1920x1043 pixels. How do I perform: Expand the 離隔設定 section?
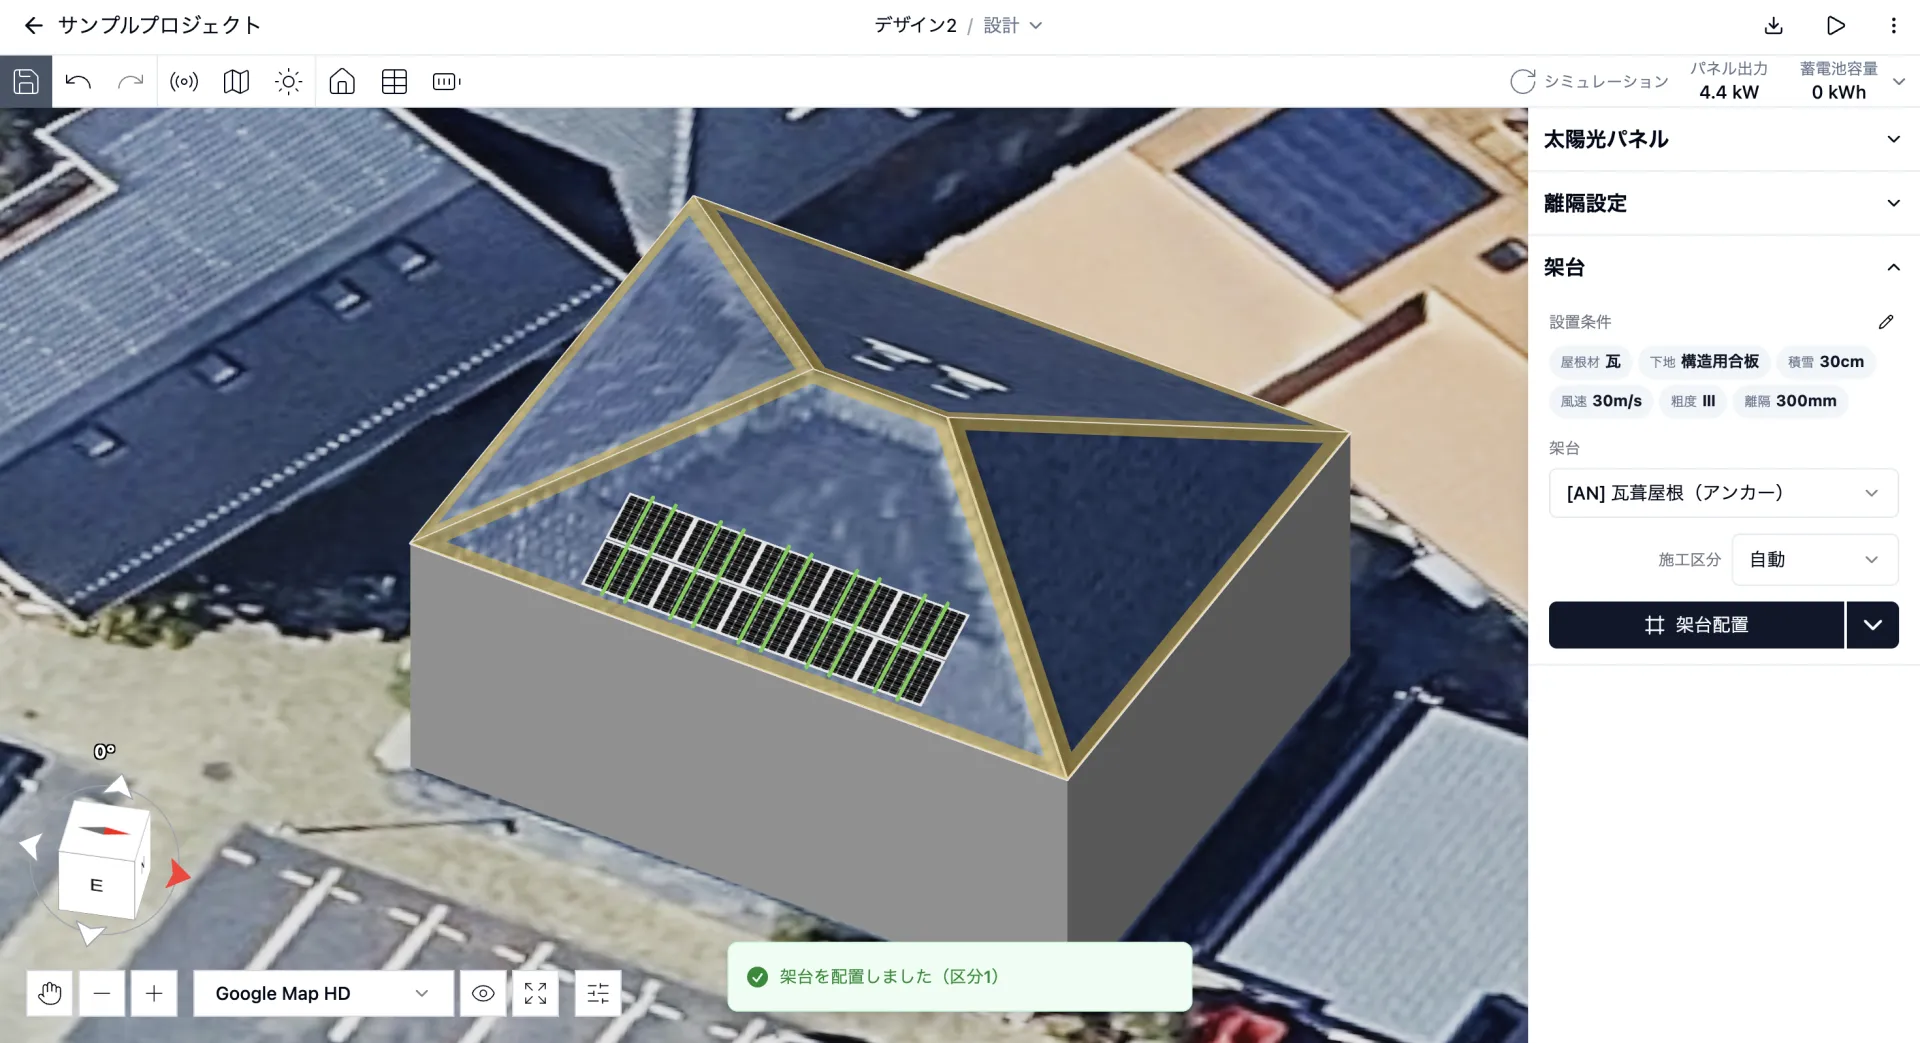click(x=1724, y=203)
